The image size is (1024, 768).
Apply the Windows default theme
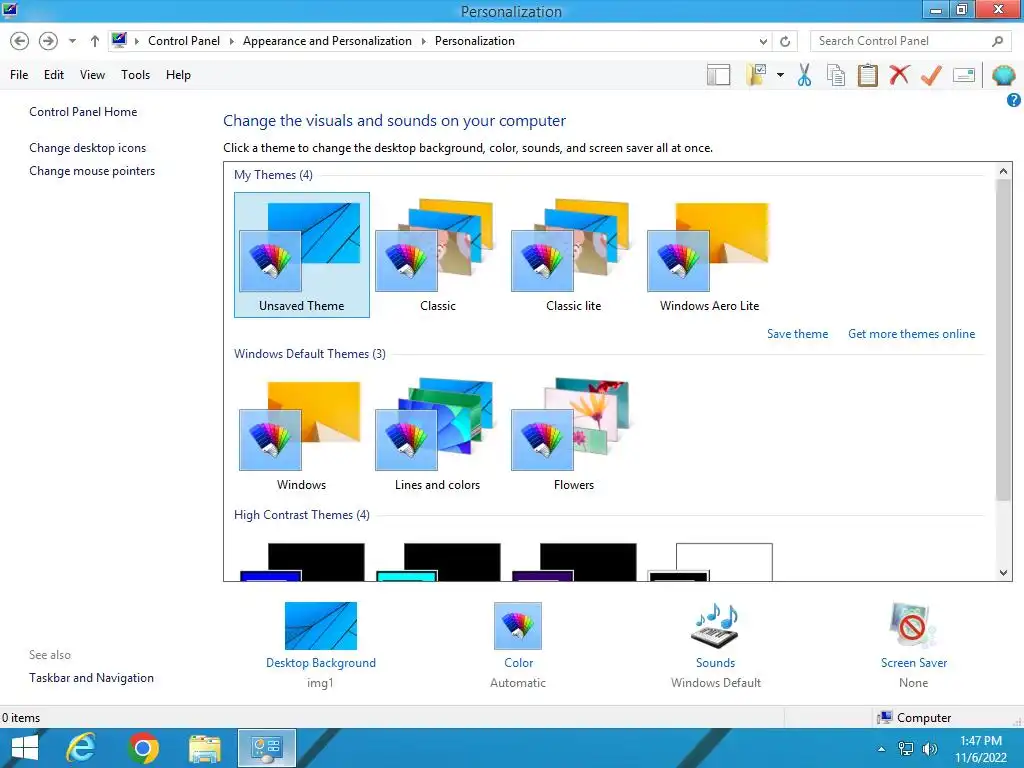point(301,434)
